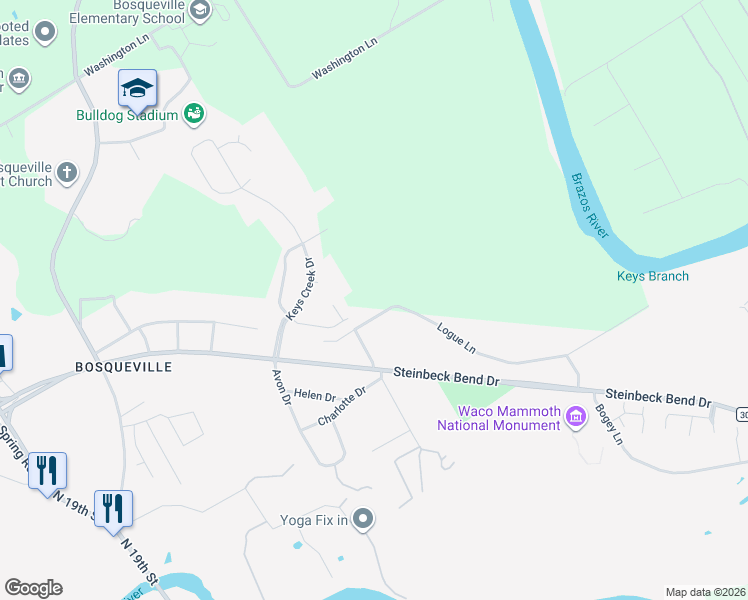The height and width of the screenshot is (600, 748).
Task: Click the partial blue marker at left edge
Action: tap(5, 355)
